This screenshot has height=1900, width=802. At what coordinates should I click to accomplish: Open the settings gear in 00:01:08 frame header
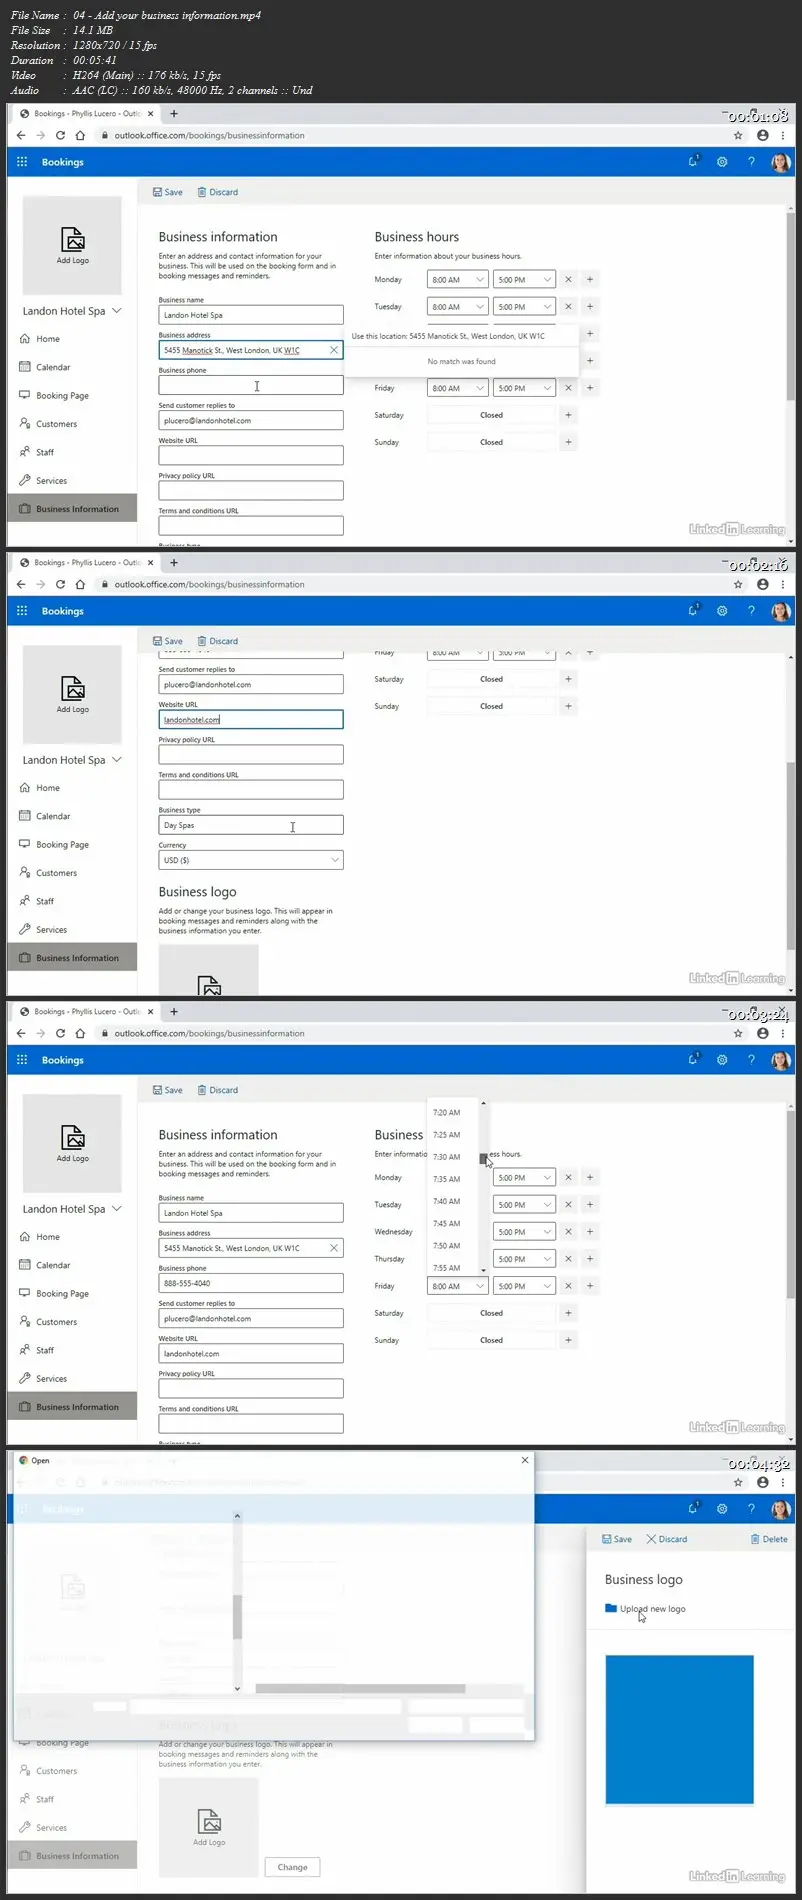[x=722, y=162]
